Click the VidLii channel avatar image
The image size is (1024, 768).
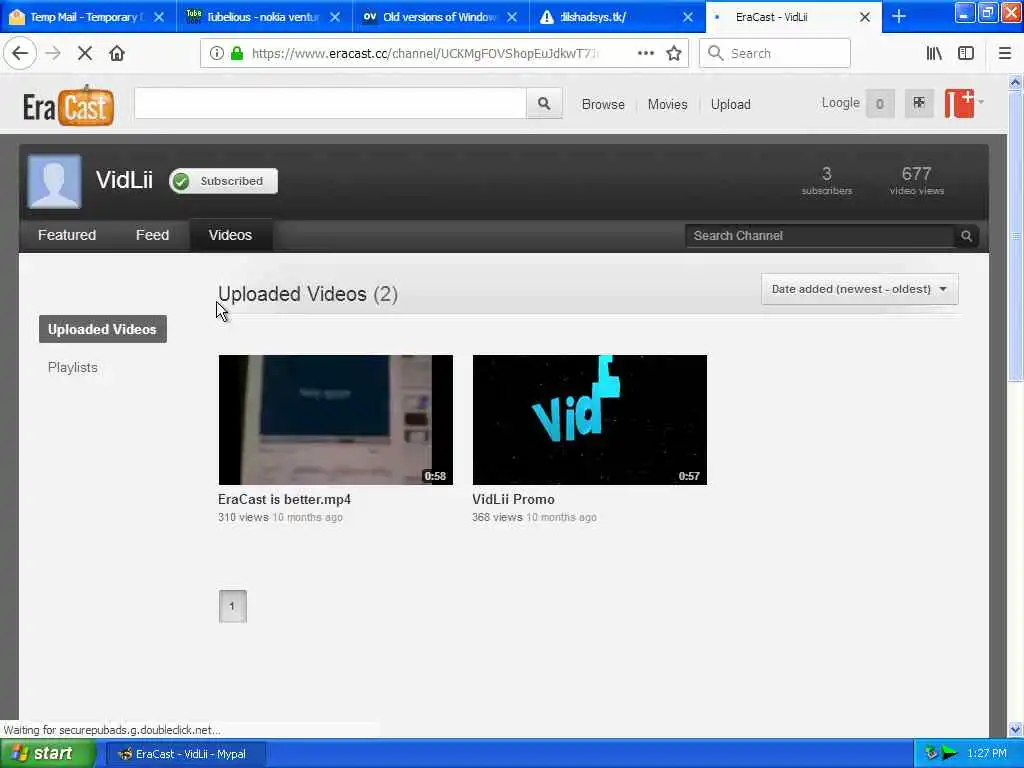click(54, 181)
